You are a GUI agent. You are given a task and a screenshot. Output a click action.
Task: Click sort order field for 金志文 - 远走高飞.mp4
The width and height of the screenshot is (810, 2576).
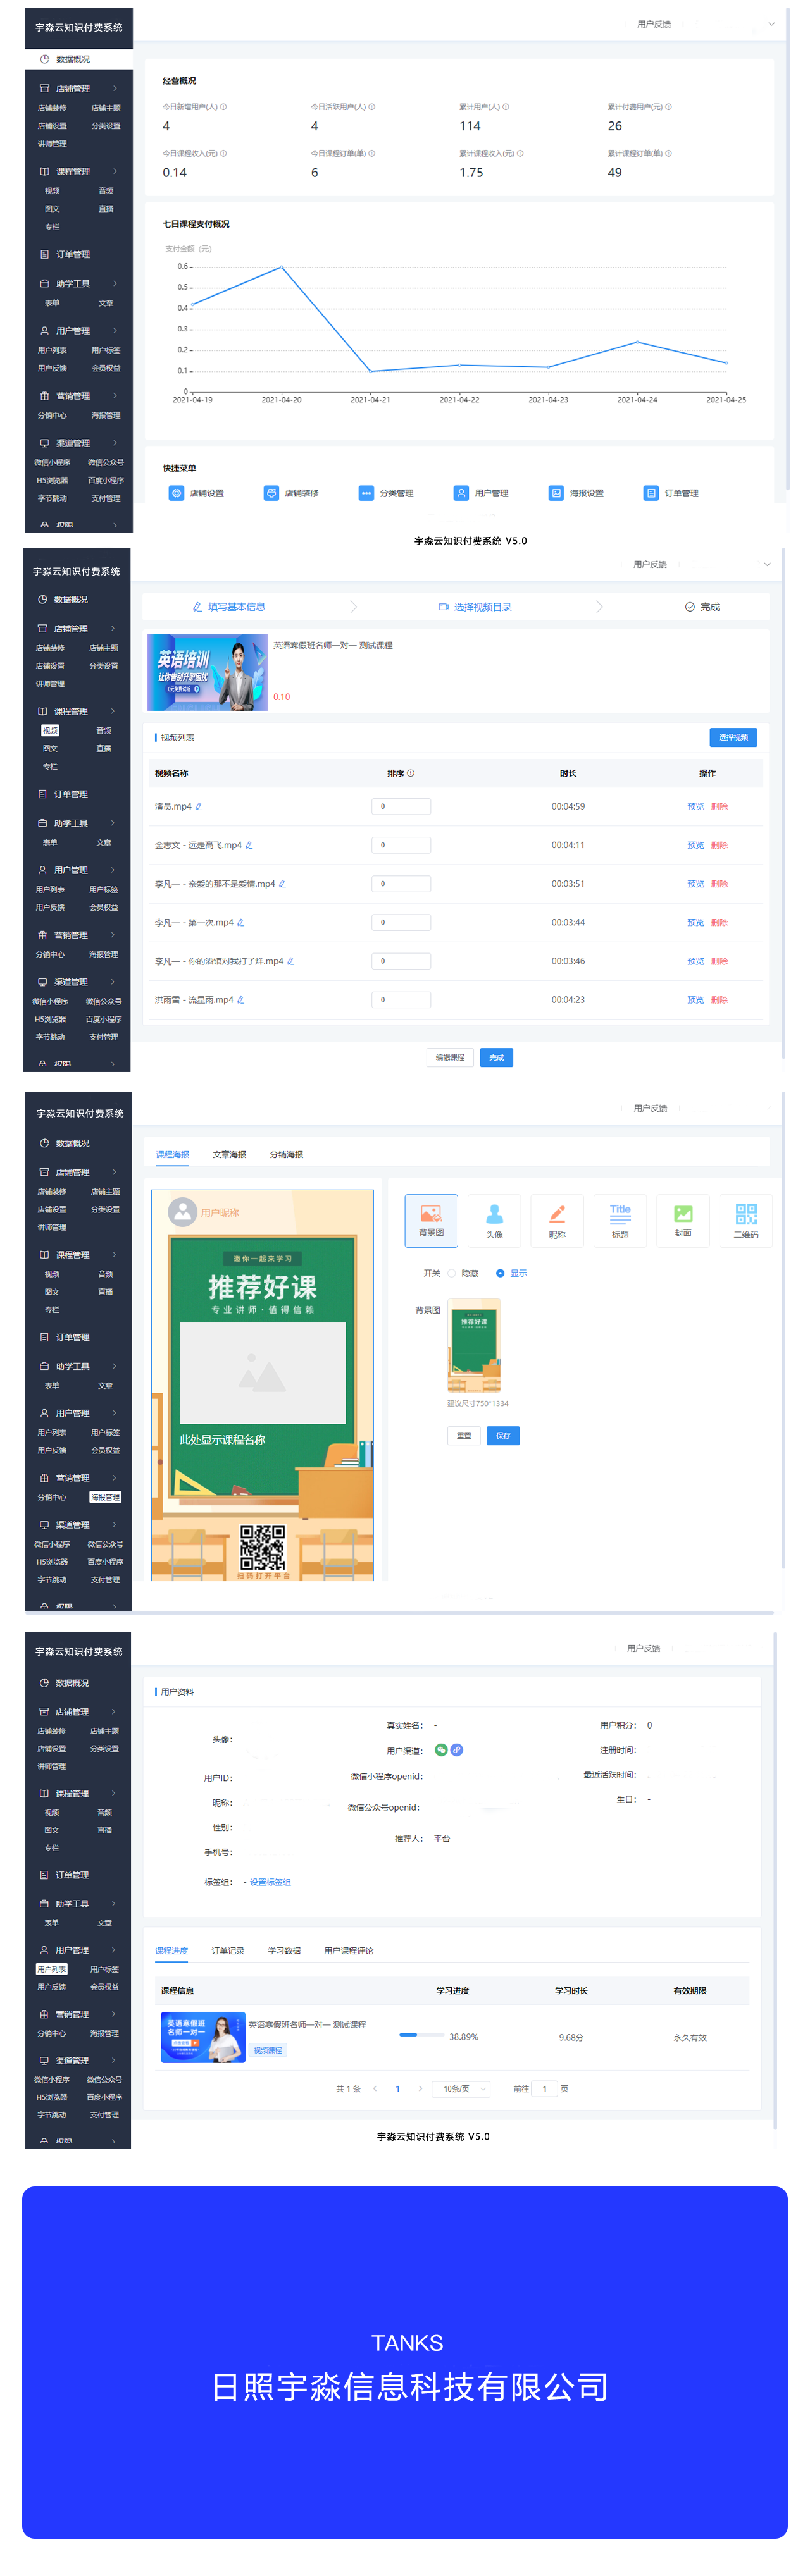pos(401,845)
